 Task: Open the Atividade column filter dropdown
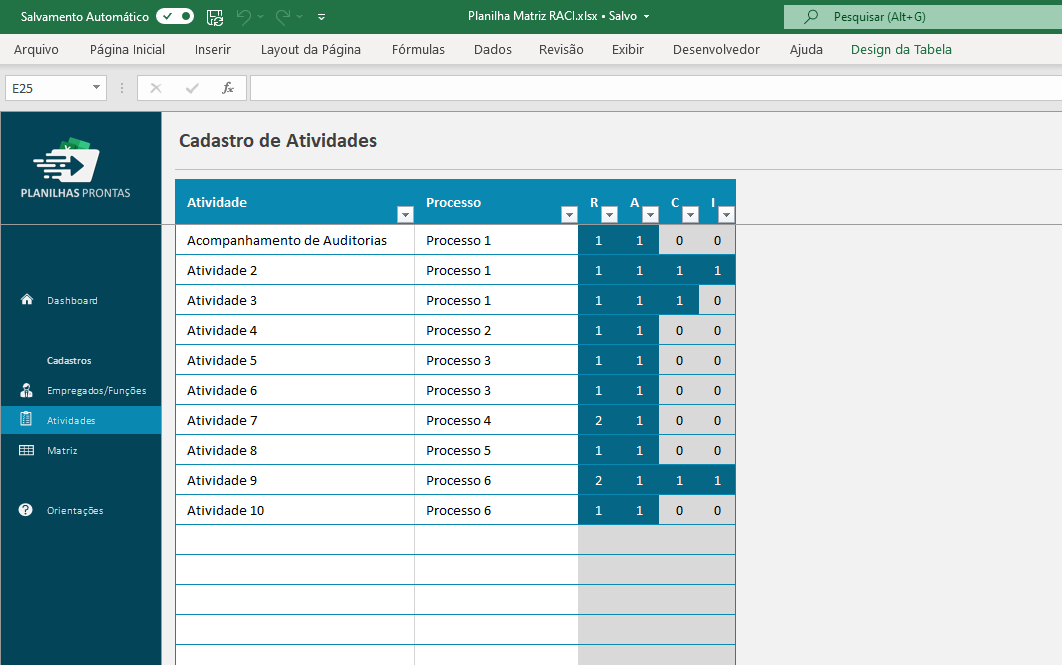pos(405,214)
